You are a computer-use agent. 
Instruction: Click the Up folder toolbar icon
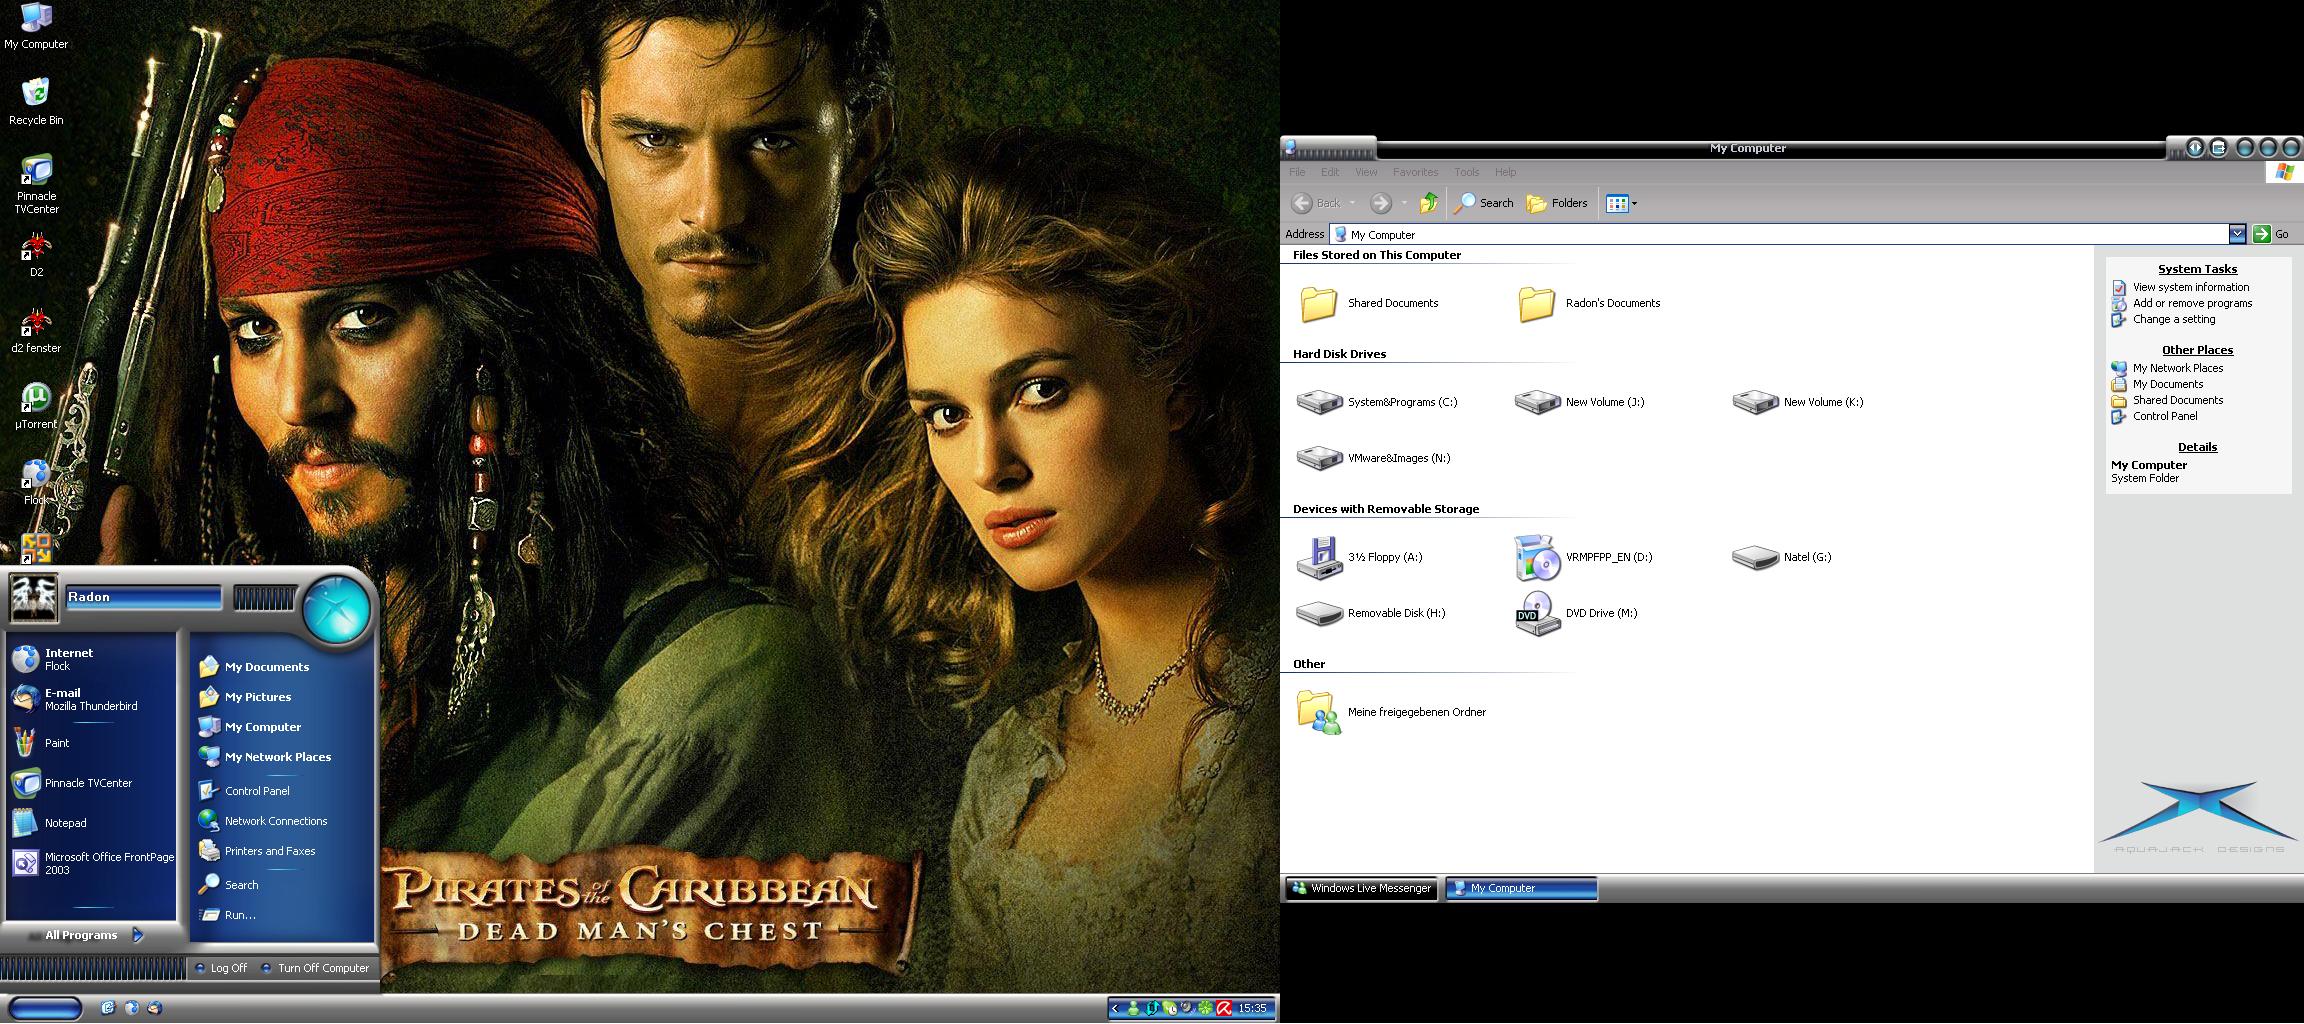tap(1429, 203)
